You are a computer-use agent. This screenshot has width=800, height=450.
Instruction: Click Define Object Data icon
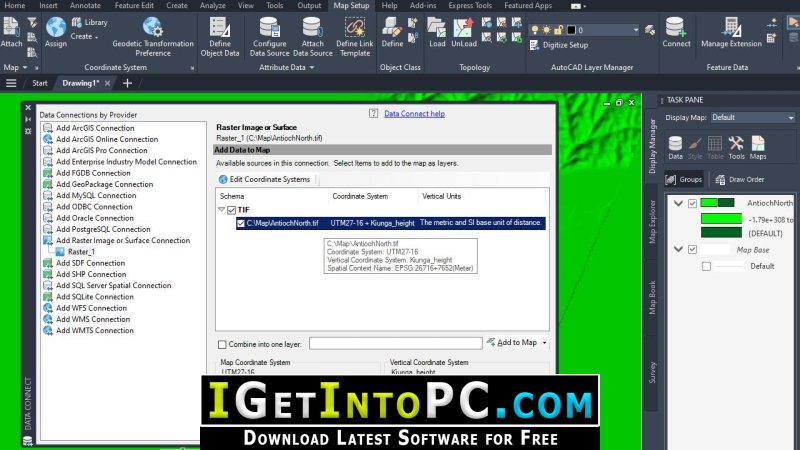220,27
